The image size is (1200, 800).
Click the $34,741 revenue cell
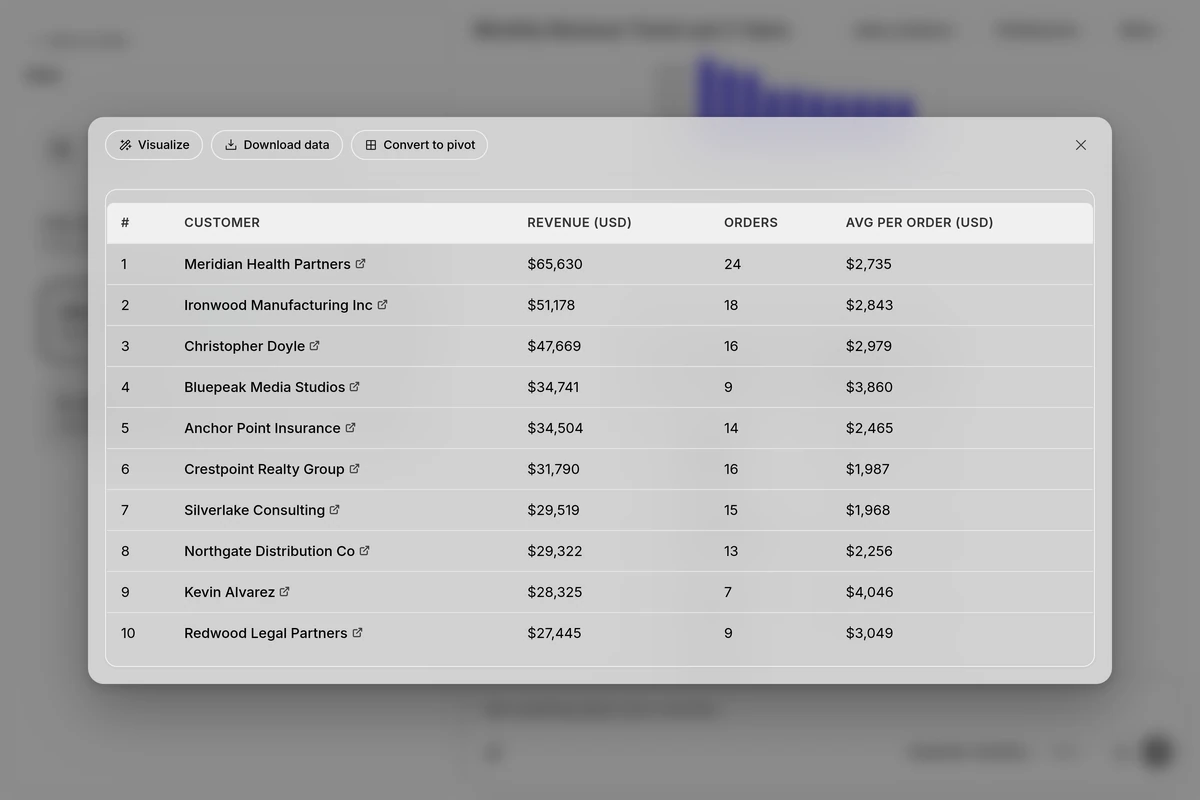[553, 387]
